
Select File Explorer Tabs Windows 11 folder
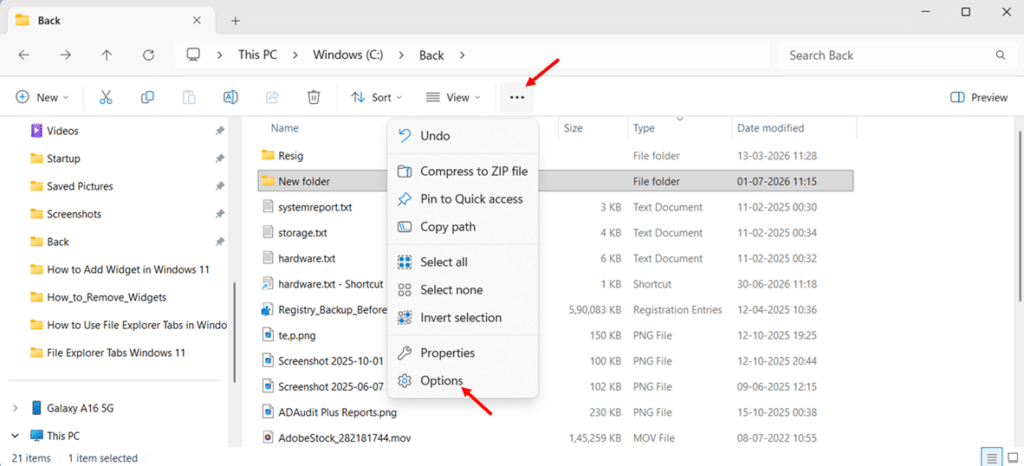pos(116,353)
